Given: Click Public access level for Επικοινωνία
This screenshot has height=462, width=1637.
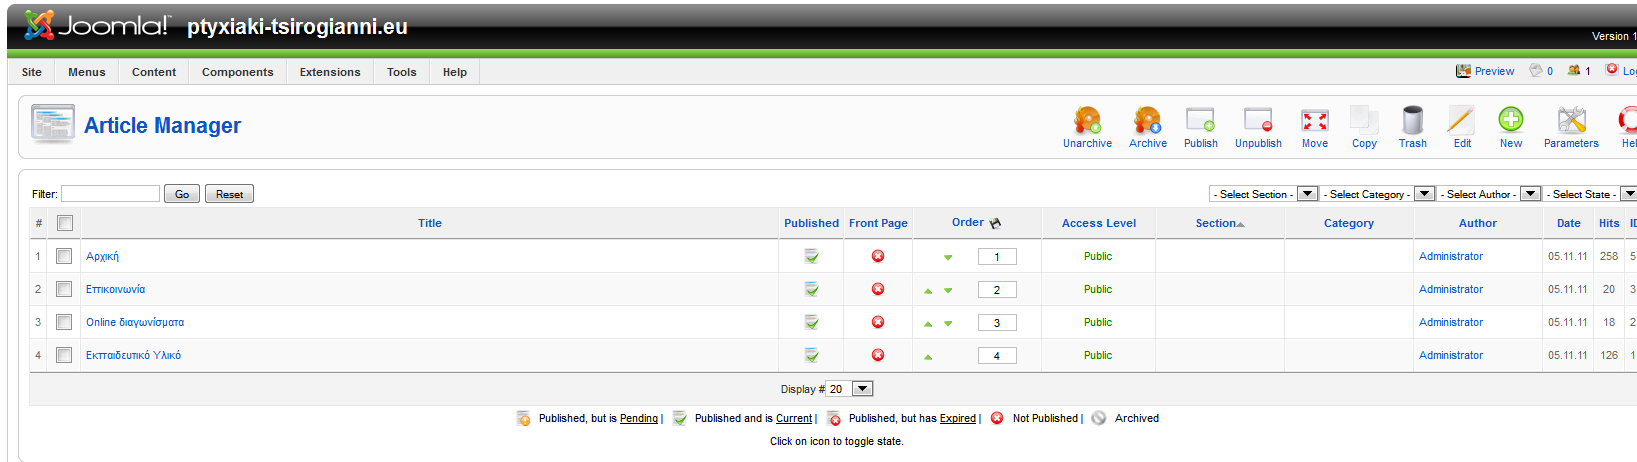Looking at the screenshot, I should click(x=1098, y=289).
